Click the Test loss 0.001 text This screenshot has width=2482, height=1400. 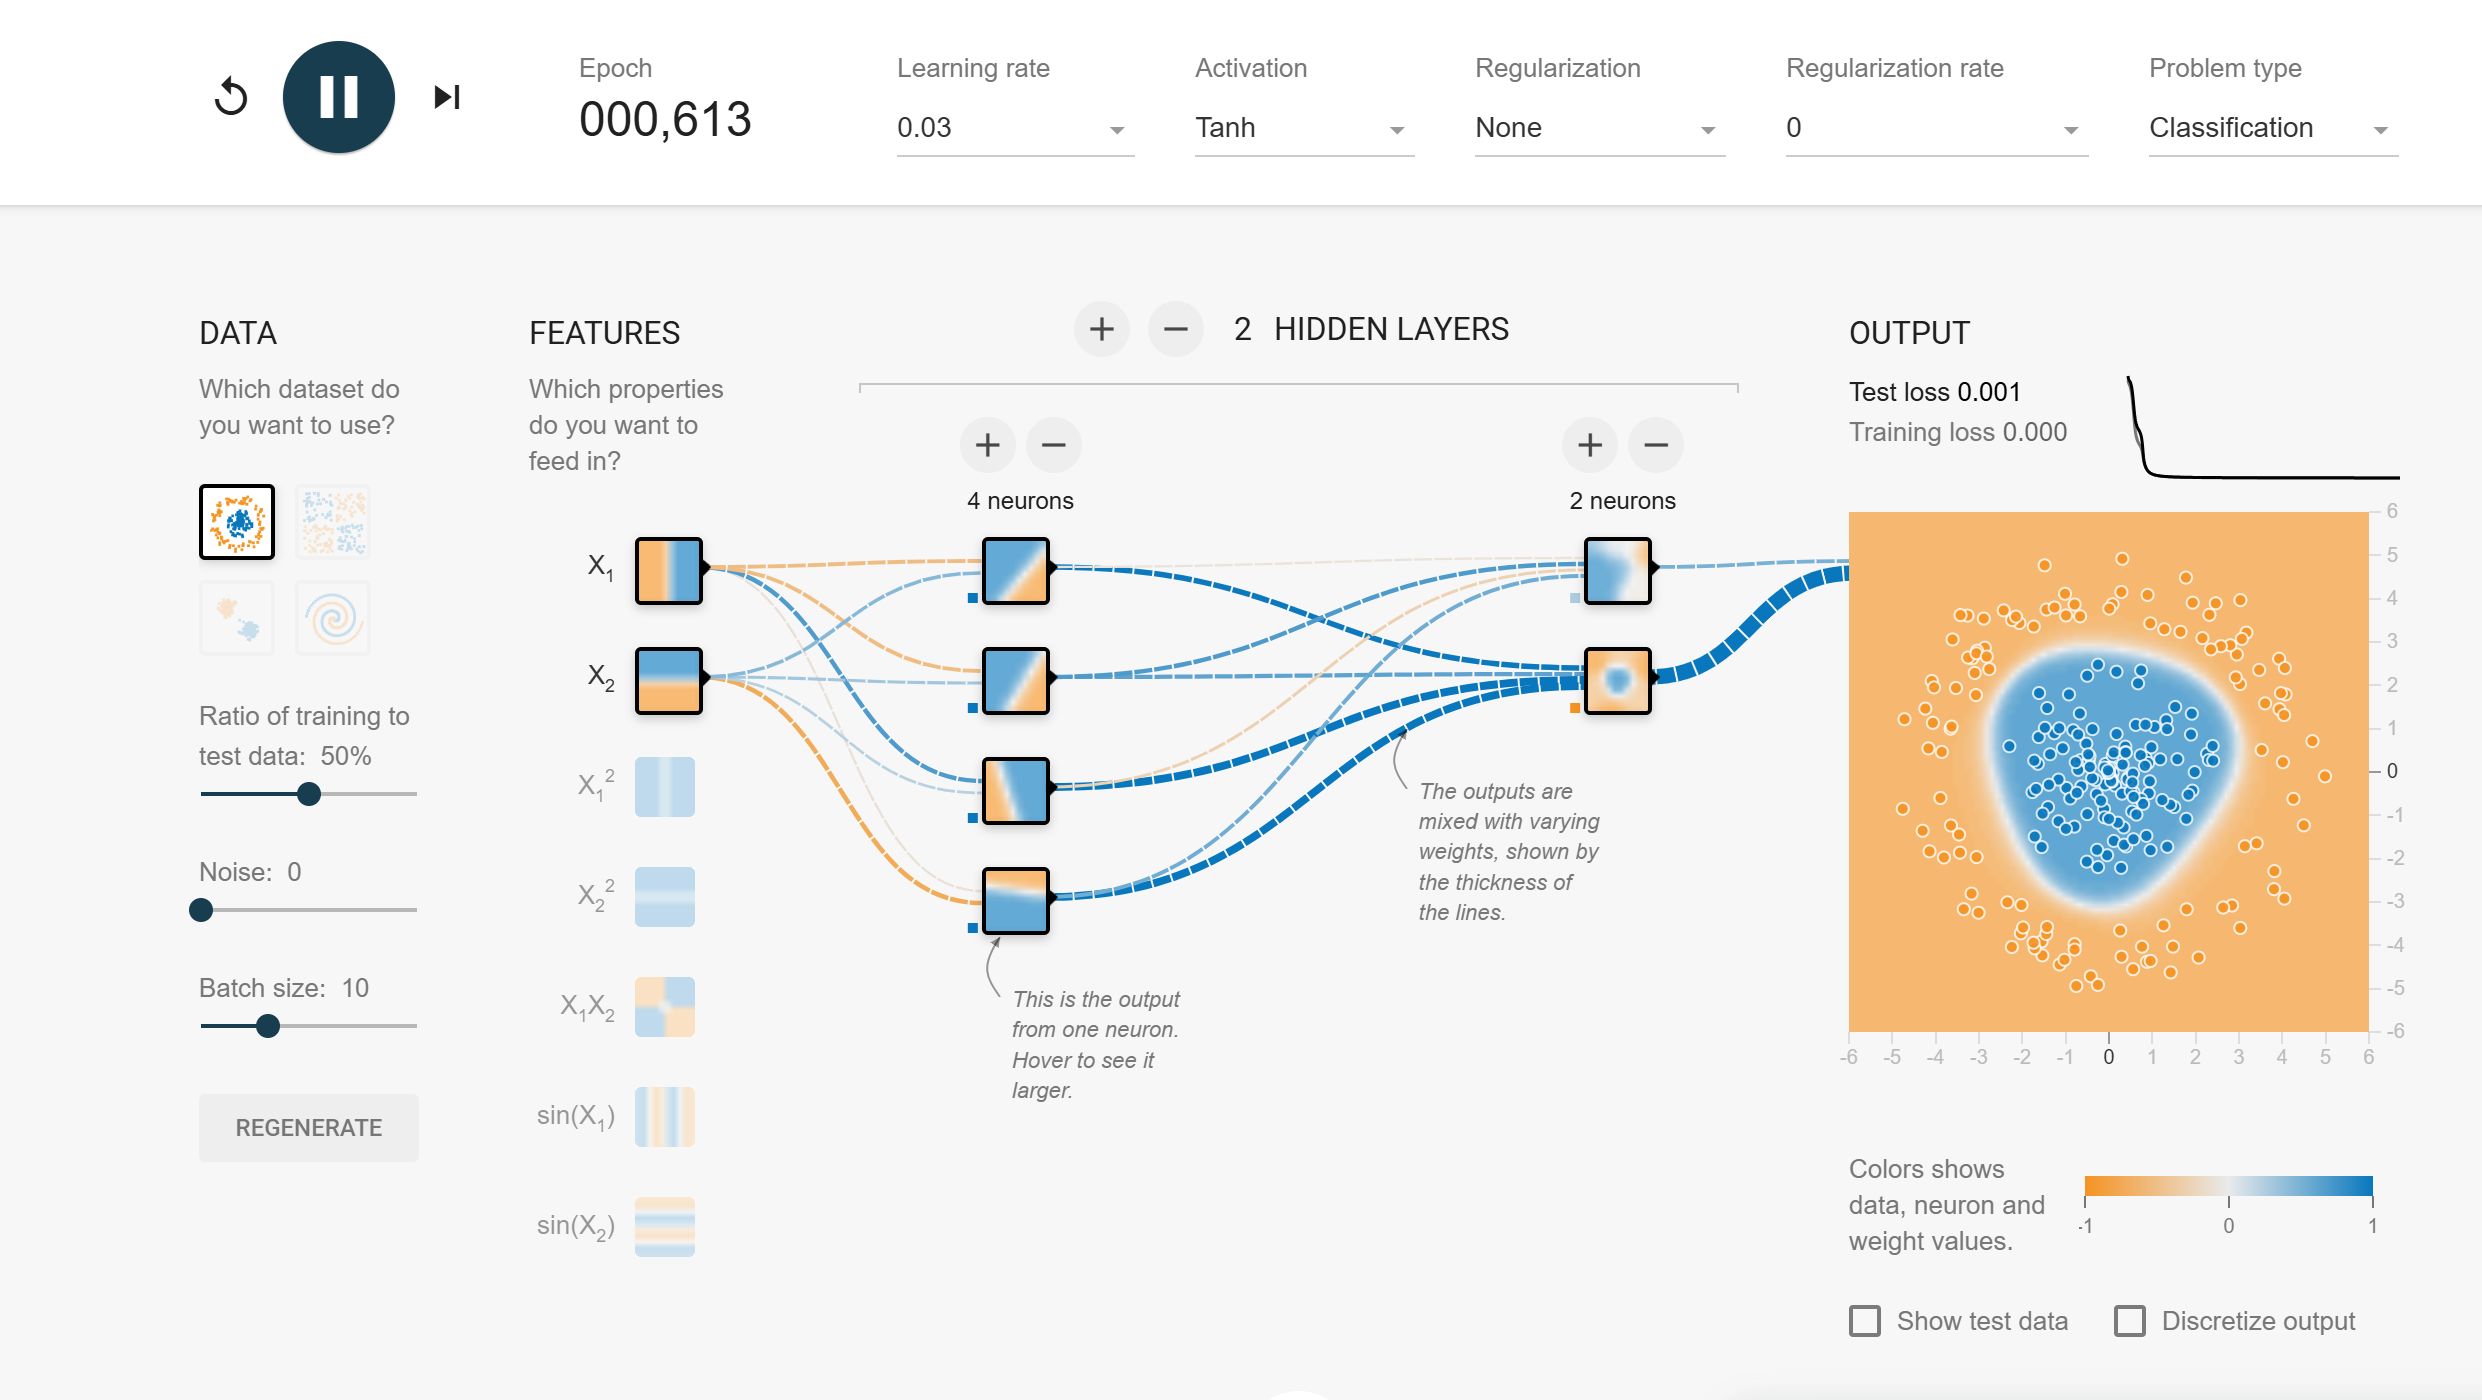pyautogui.click(x=1935, y=392)
